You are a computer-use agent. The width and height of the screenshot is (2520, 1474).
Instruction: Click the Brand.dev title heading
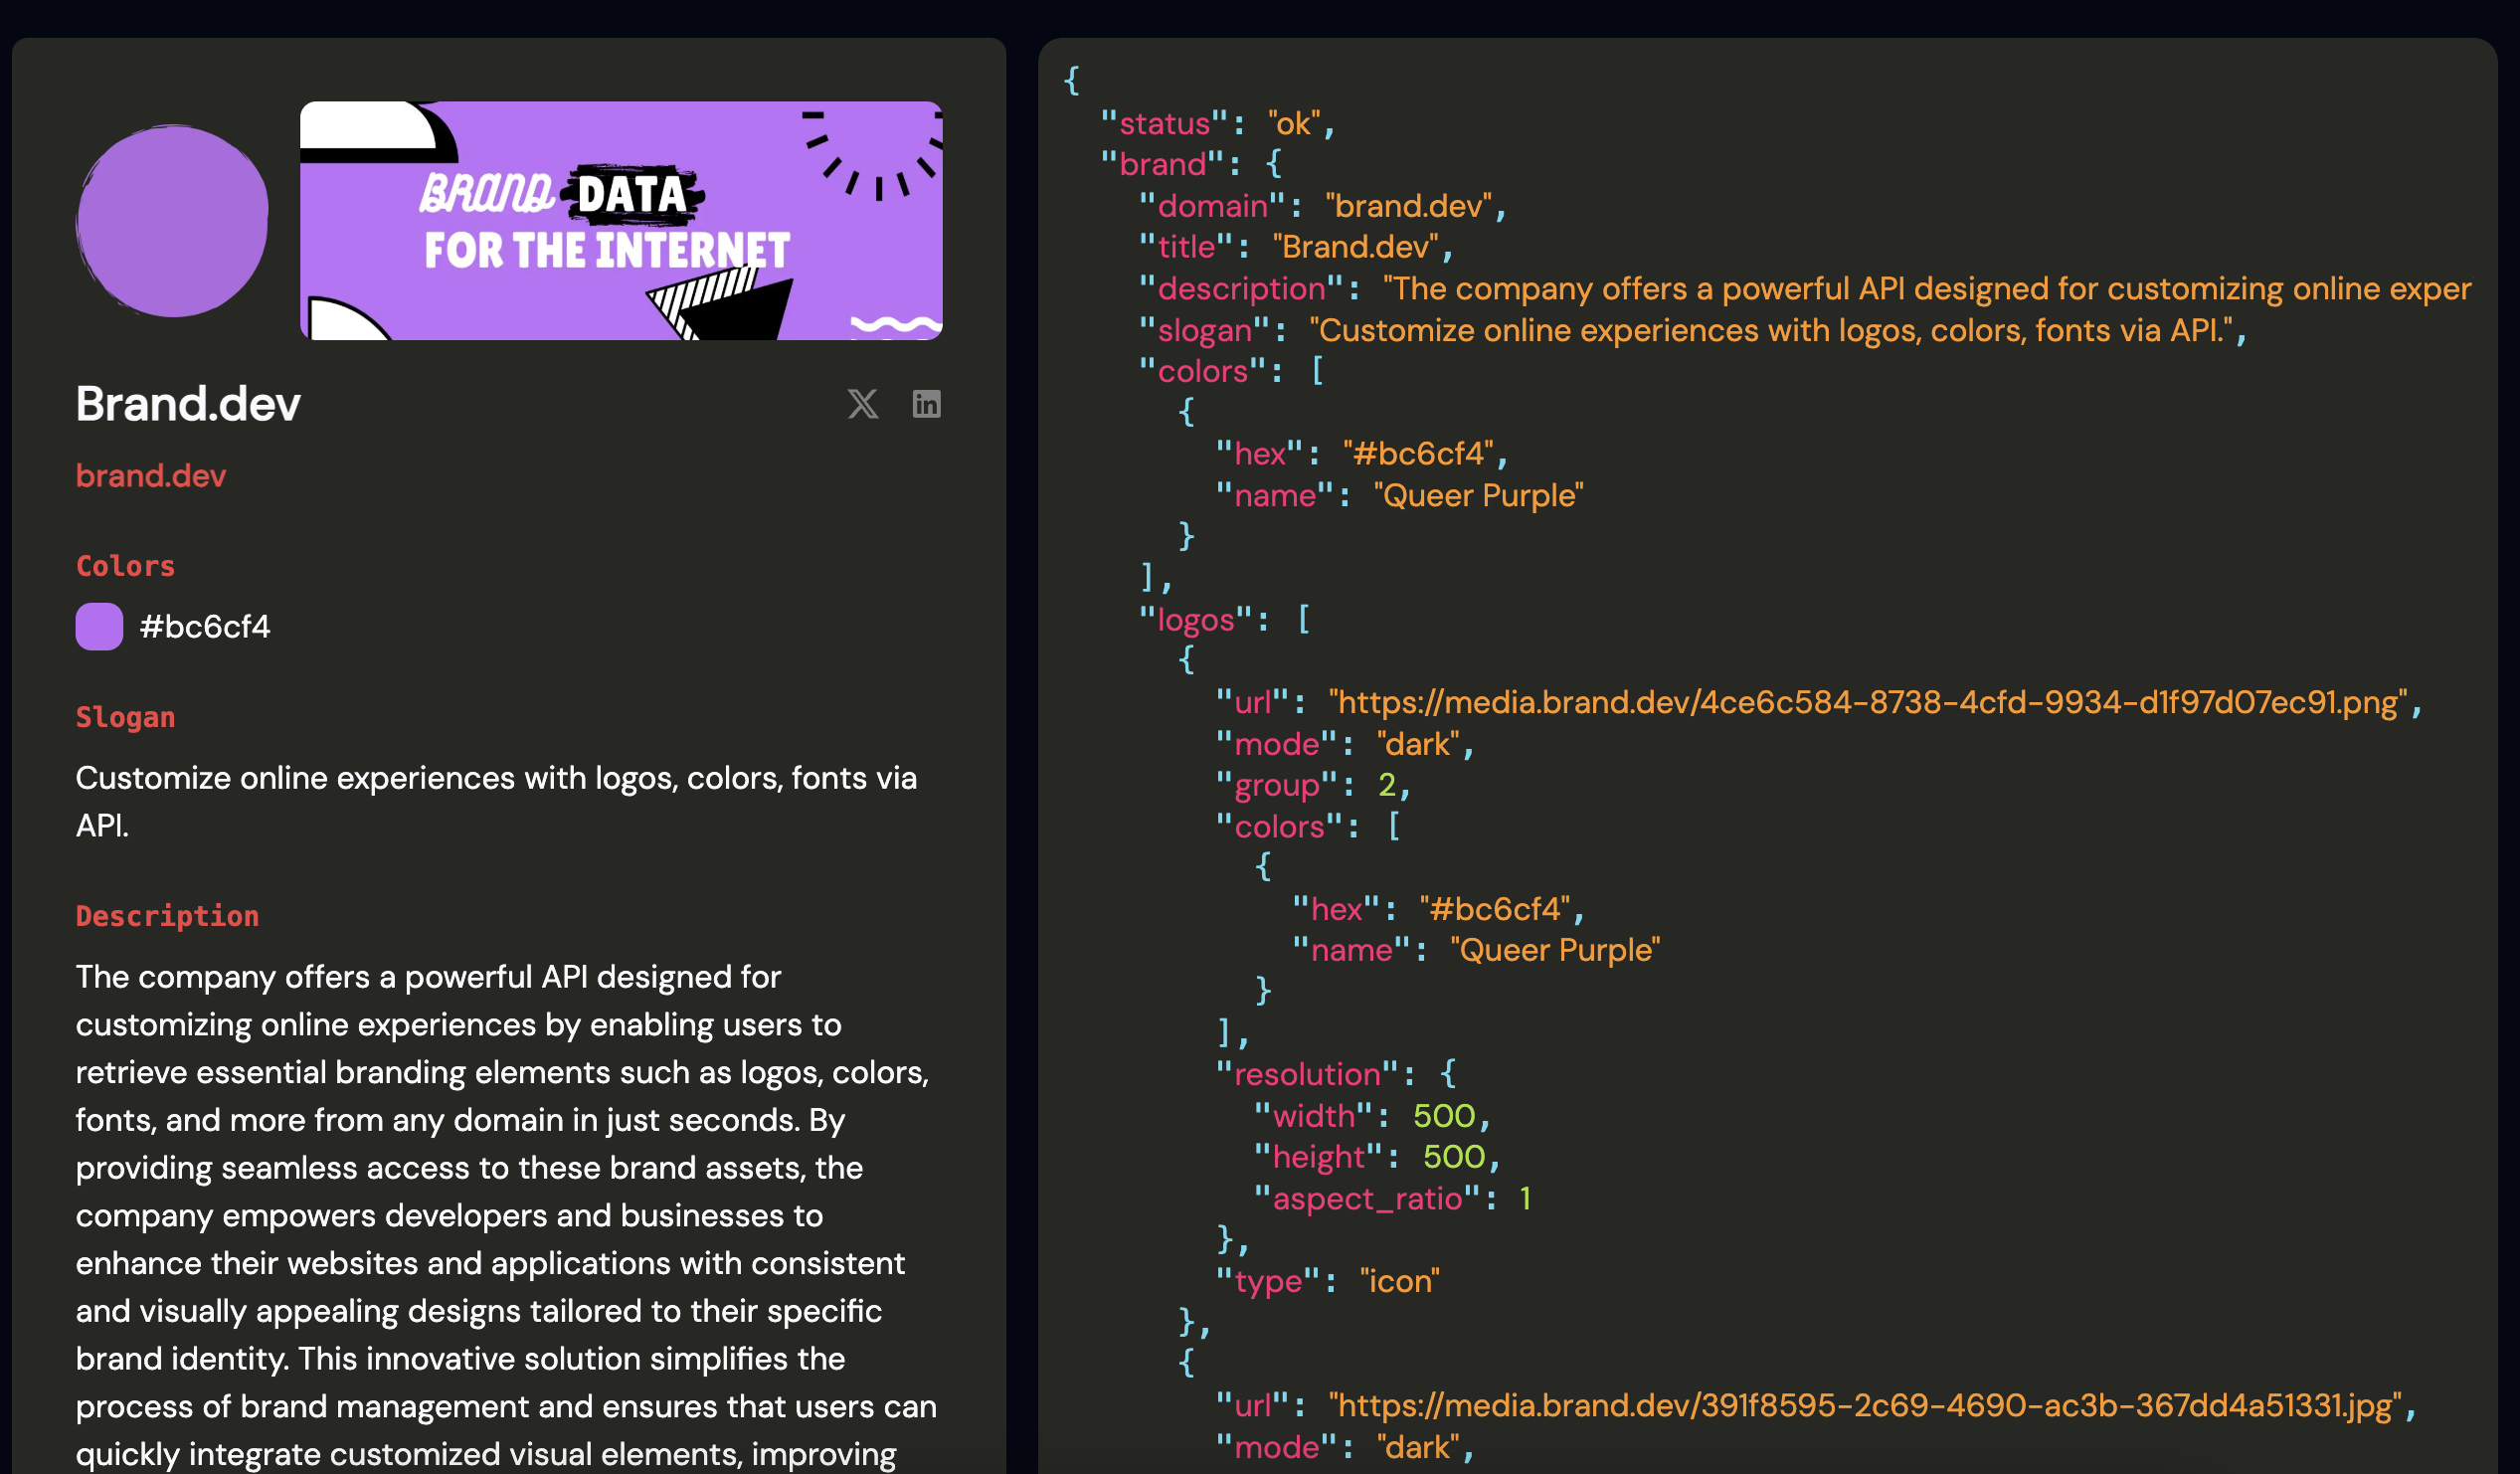click(x=188, y=404)
